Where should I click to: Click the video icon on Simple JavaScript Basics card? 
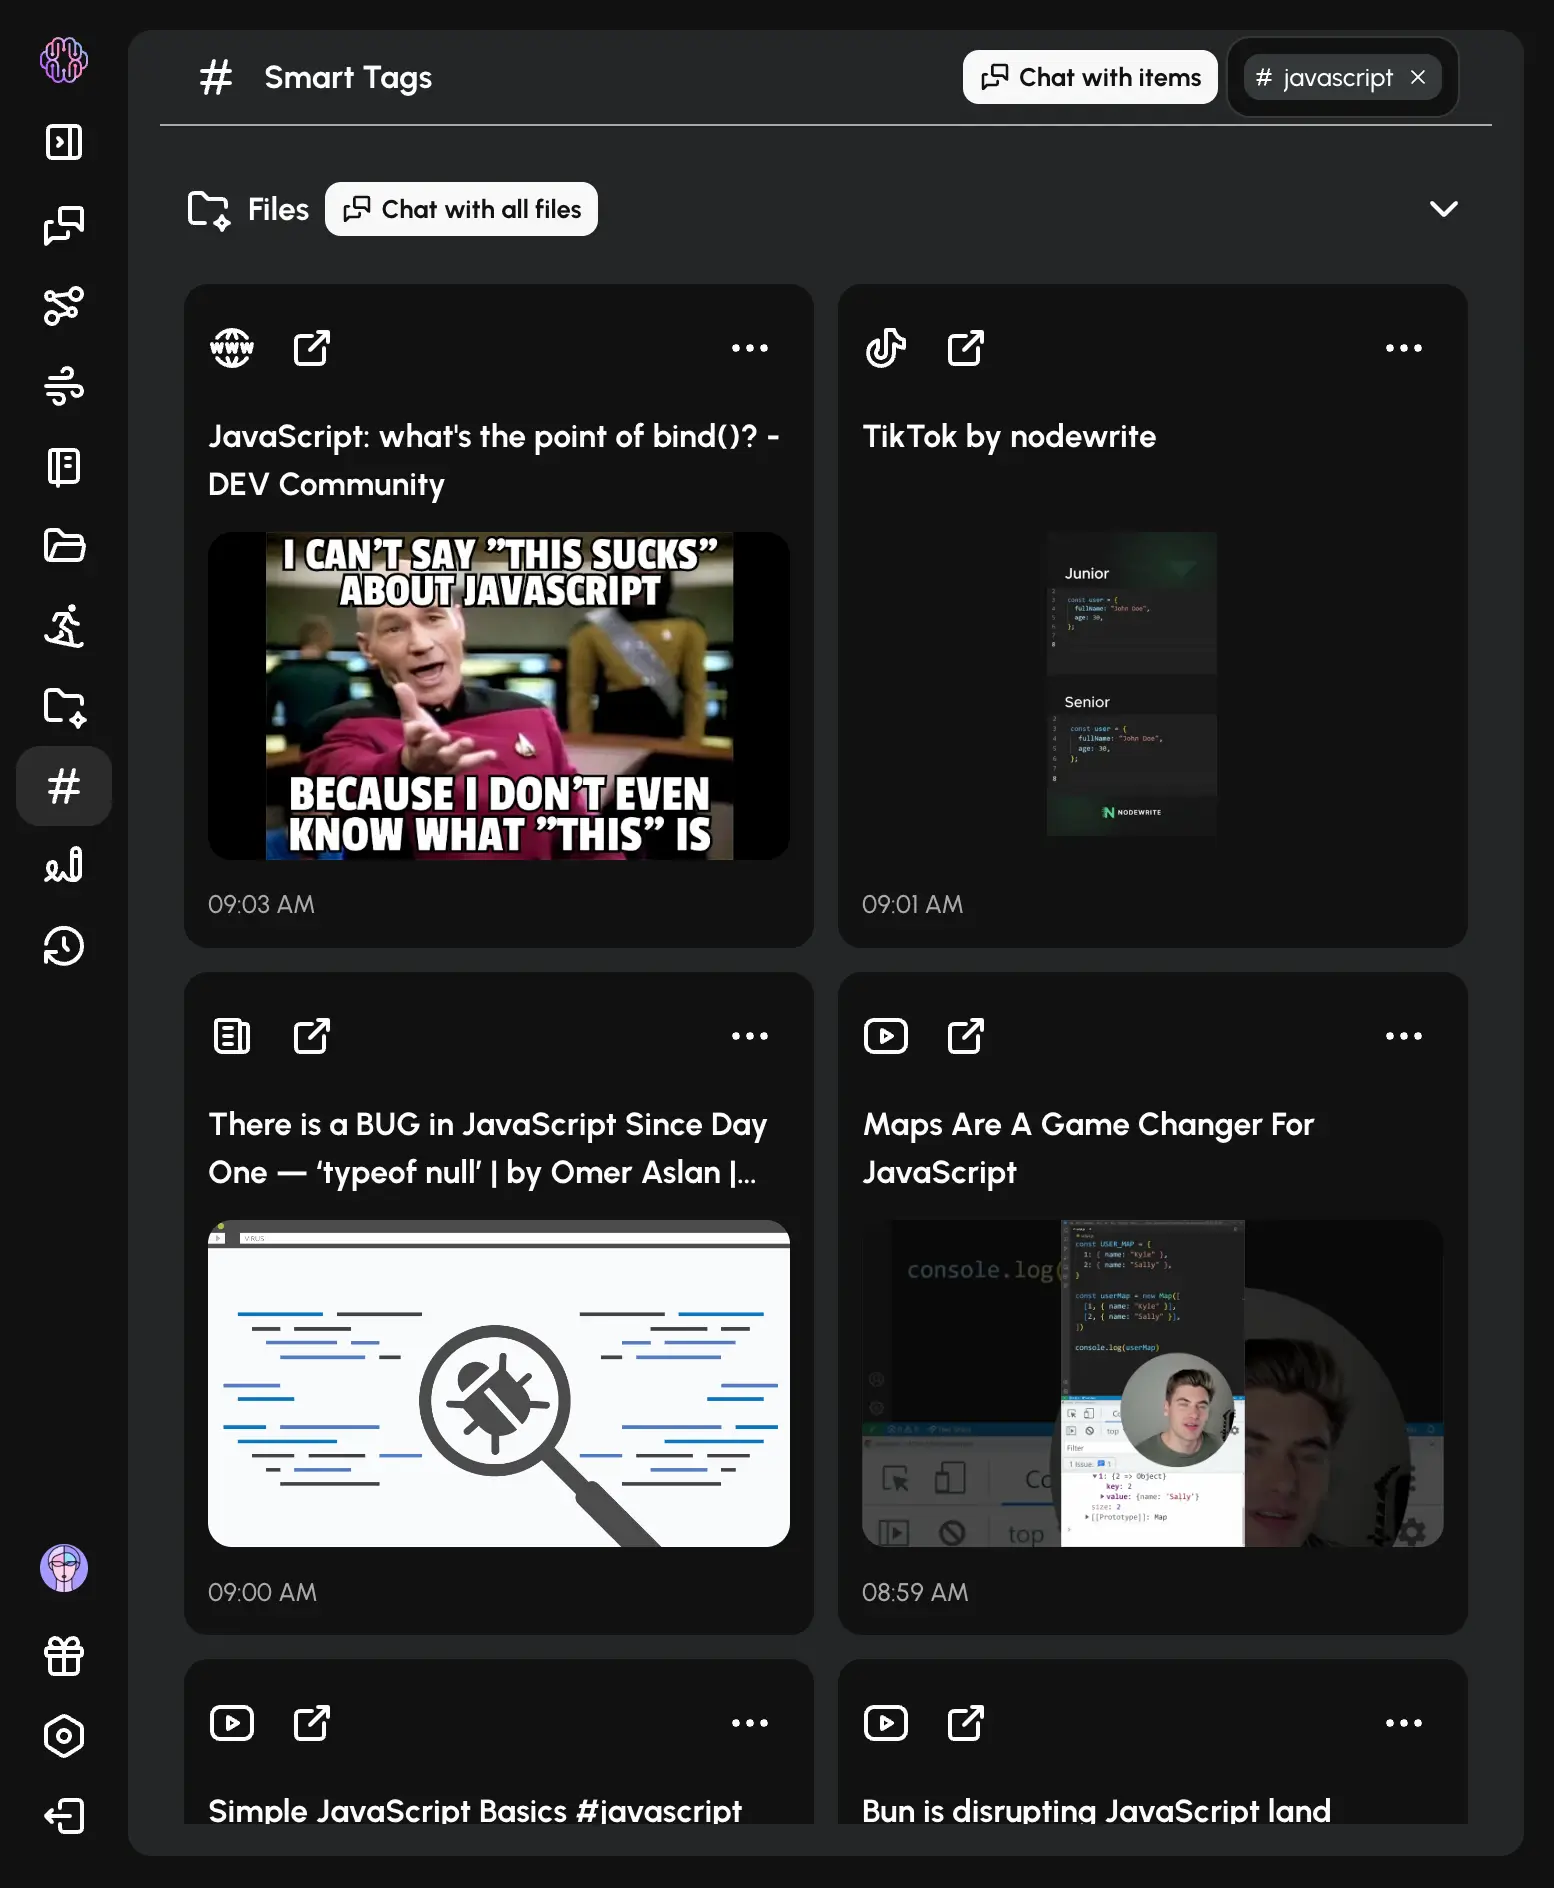coord(232,1723)
